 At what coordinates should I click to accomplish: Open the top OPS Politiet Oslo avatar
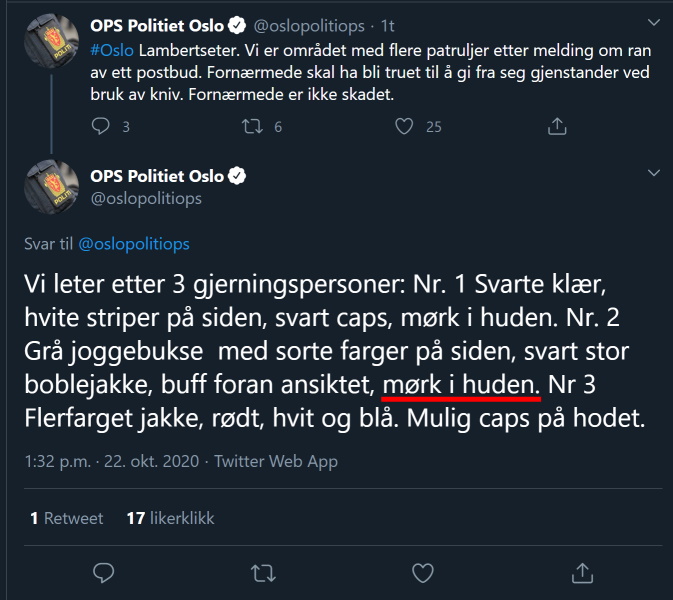[x=52, y=41]
